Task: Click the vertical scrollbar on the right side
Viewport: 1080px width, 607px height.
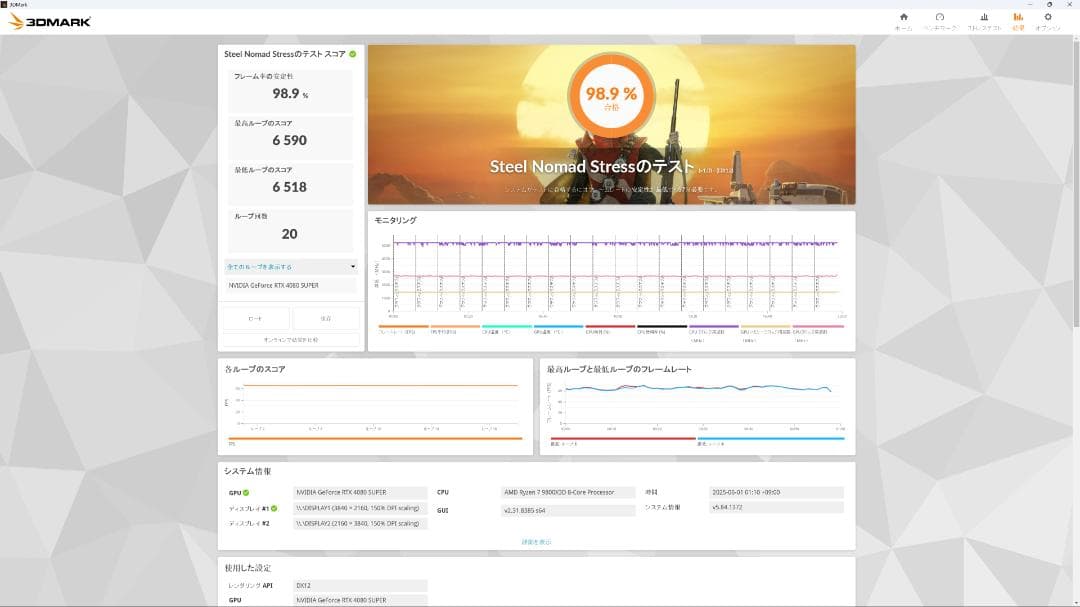Action: pos(1075,200)
